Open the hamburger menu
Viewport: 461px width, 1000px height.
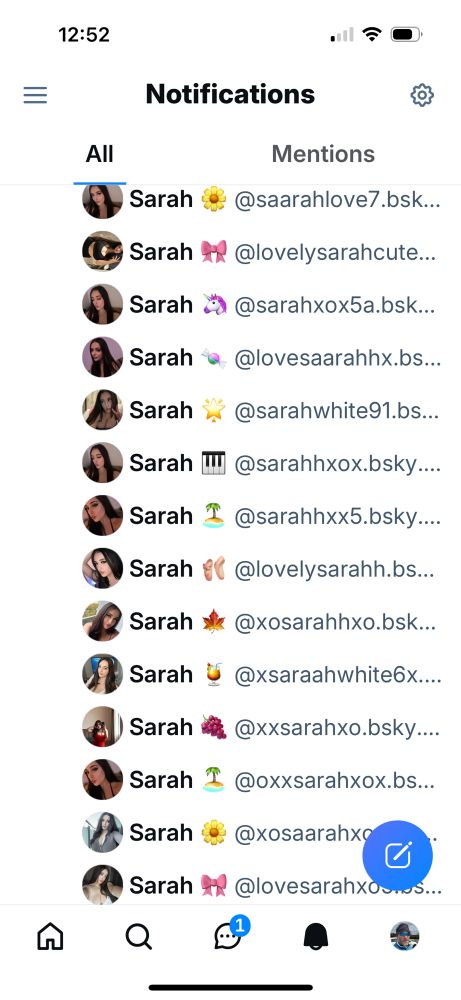click(35, 95)
